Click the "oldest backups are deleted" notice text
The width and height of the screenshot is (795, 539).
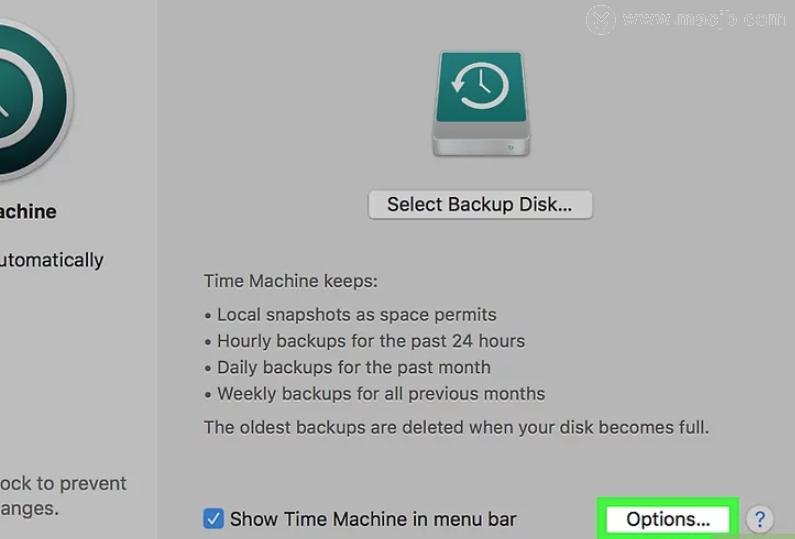[456, 427]
